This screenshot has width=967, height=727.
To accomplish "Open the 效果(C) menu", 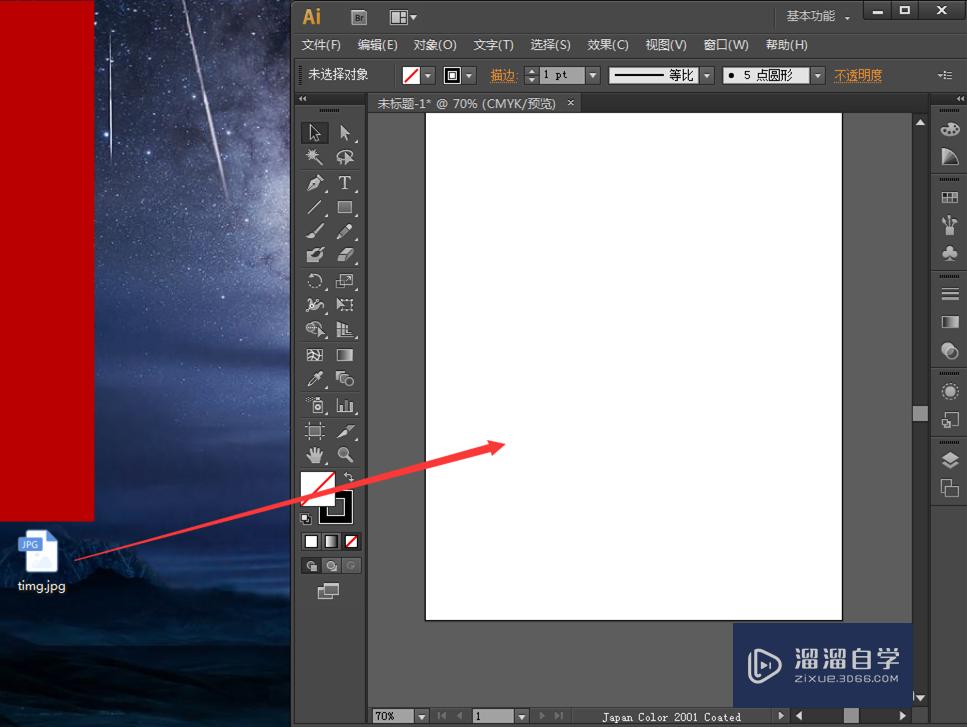I will coord(607,45).
